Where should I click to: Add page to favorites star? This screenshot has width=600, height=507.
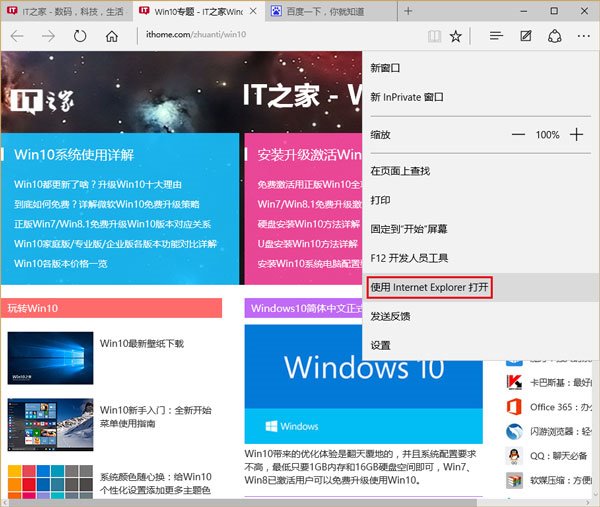(456, 36)
